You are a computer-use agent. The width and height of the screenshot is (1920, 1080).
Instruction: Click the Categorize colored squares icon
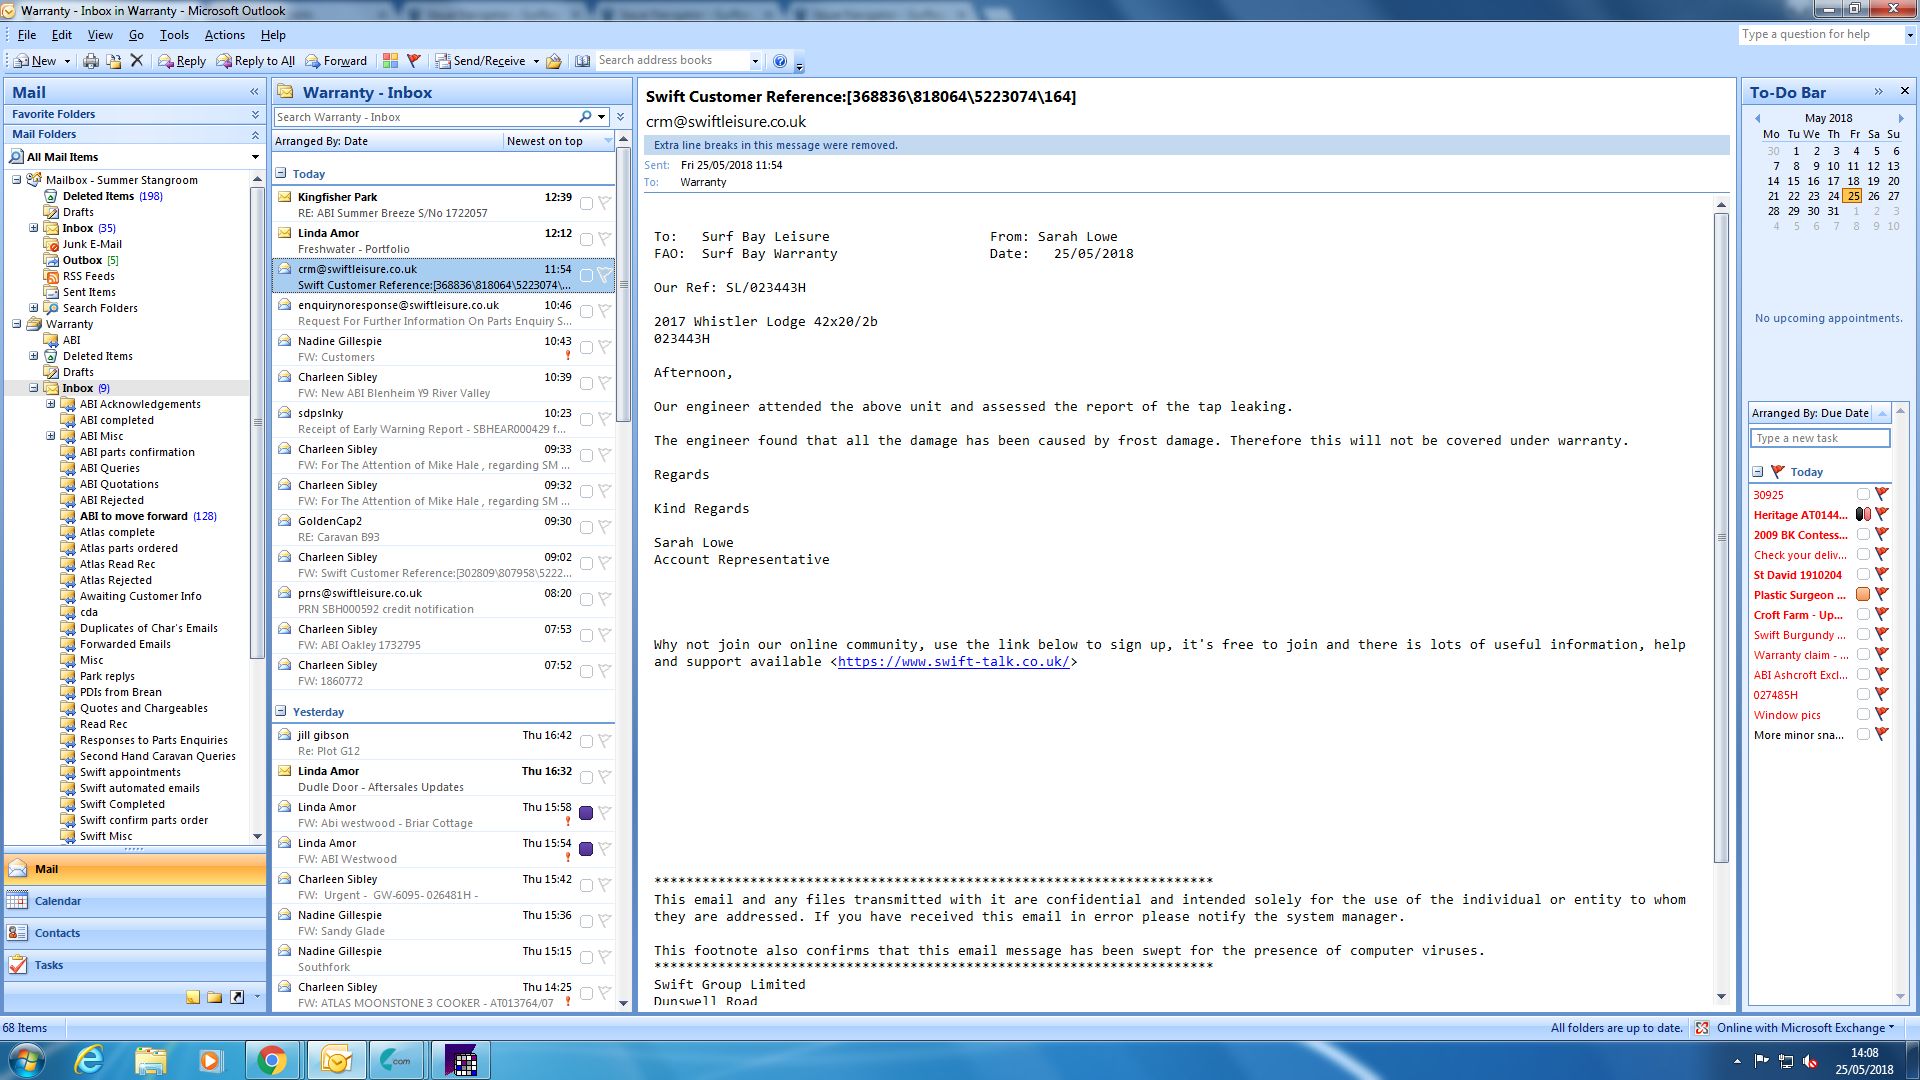pos(390,61)
